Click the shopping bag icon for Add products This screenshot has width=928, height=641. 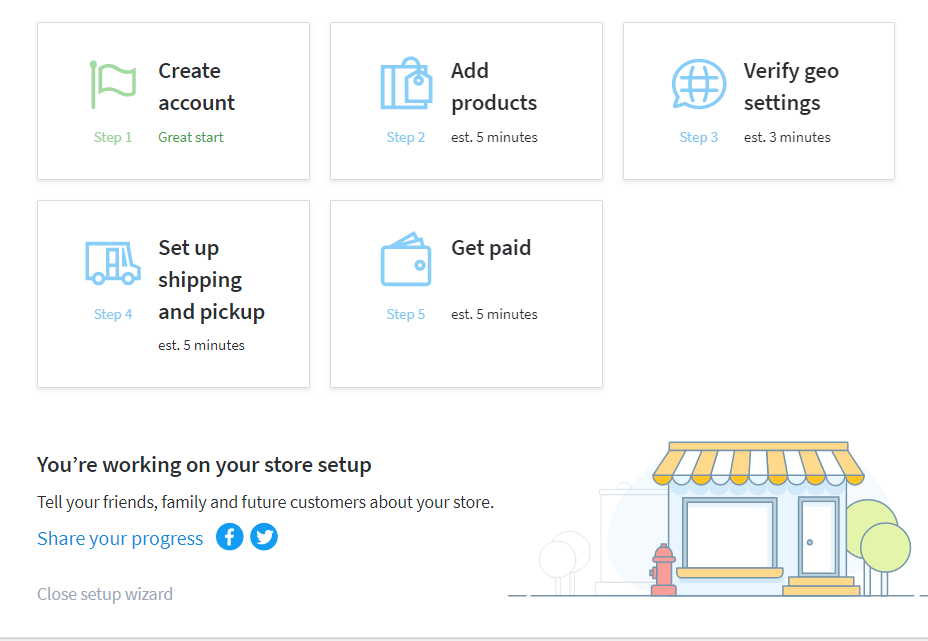(x=406, y=83)
